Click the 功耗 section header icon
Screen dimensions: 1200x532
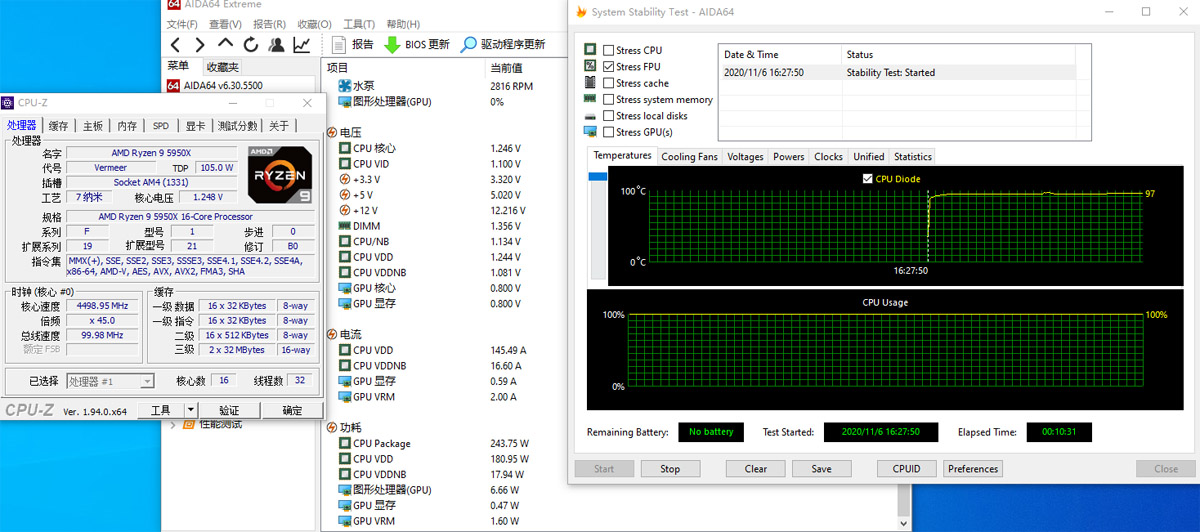(332, 427)
